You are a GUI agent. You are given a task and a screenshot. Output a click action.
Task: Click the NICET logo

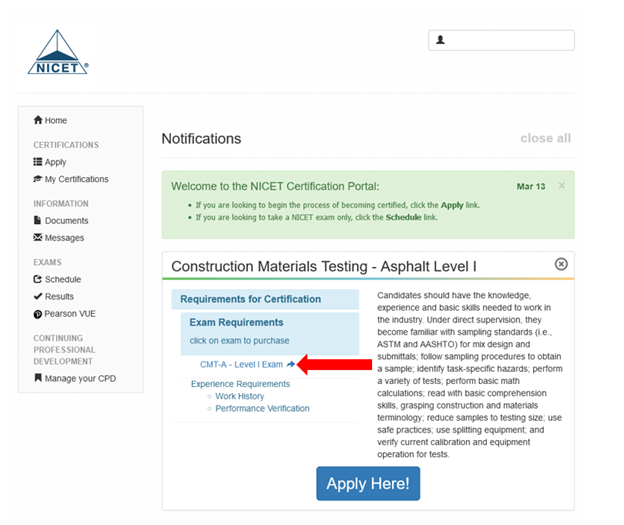58,52
